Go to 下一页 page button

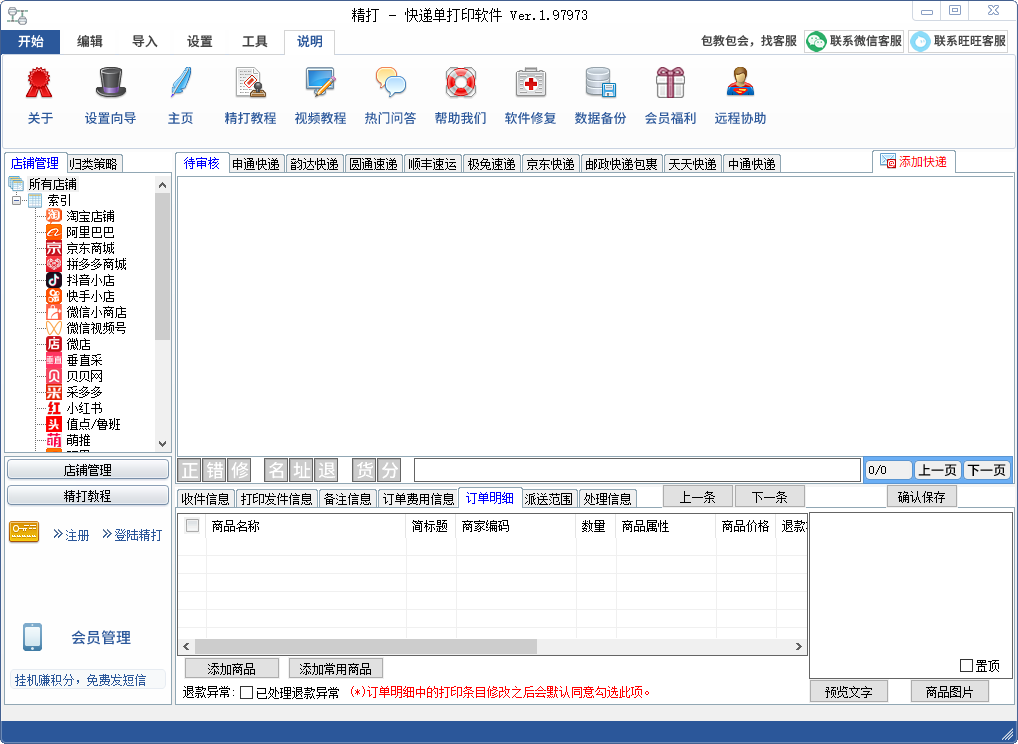tap(986, 470)
